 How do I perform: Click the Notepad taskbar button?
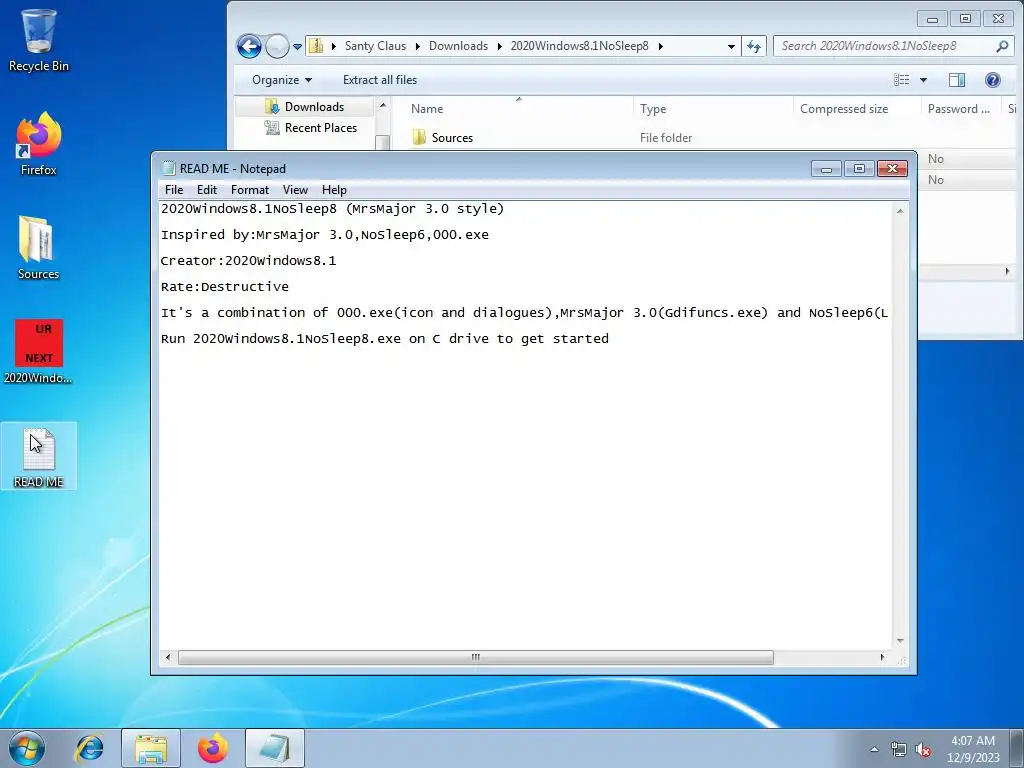coord(275,748)
